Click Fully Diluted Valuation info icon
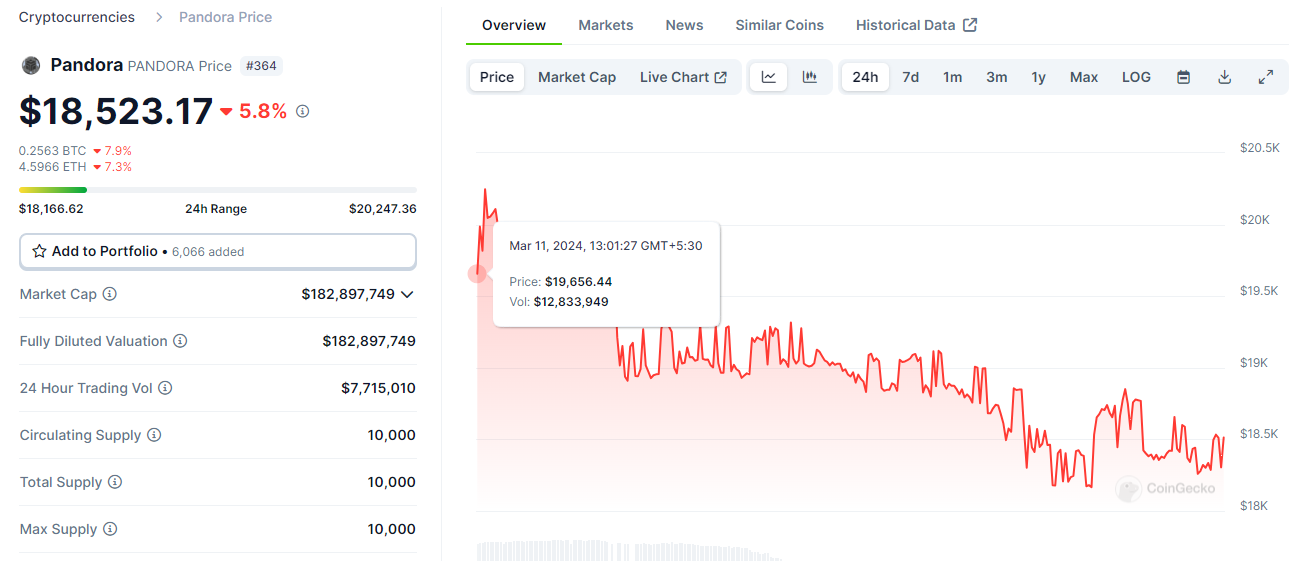 tap(180, 341)
